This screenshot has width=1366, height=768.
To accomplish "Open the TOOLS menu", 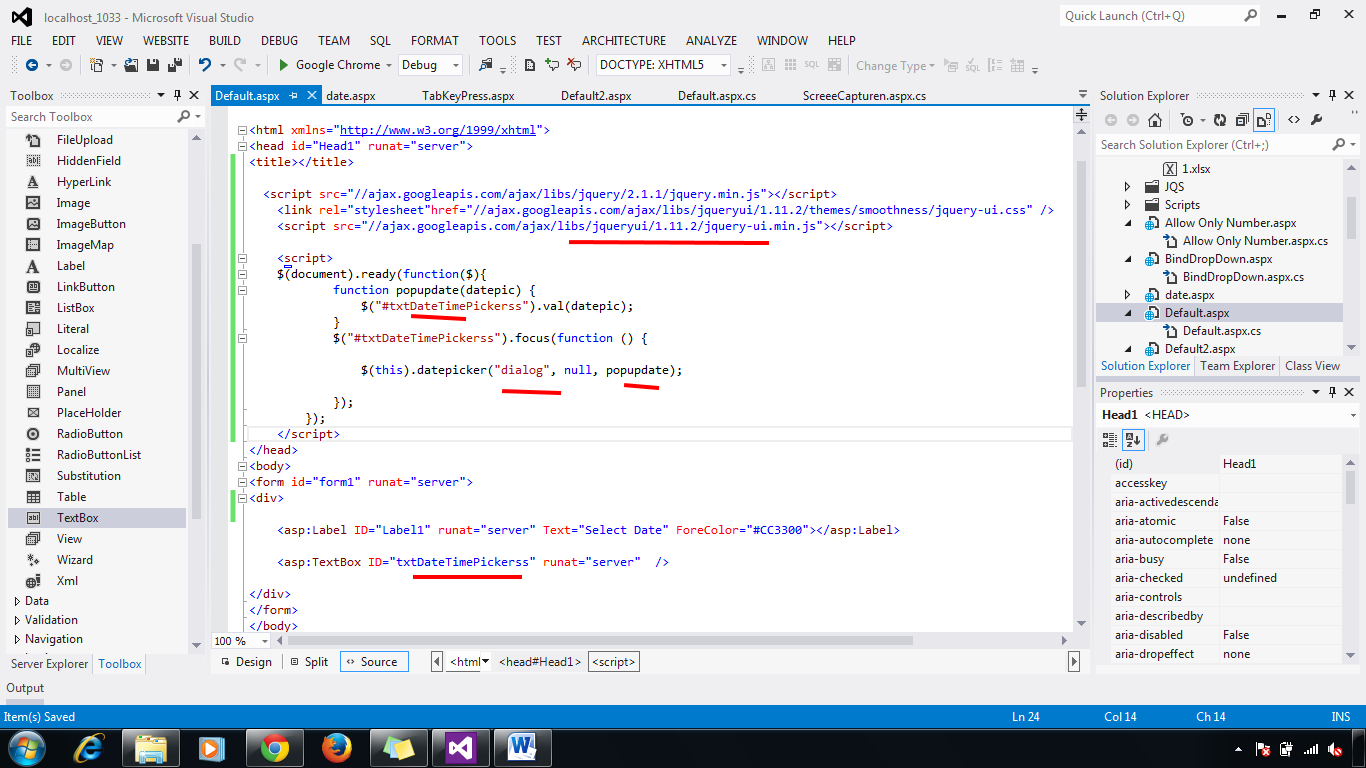I will pos(497,40).
